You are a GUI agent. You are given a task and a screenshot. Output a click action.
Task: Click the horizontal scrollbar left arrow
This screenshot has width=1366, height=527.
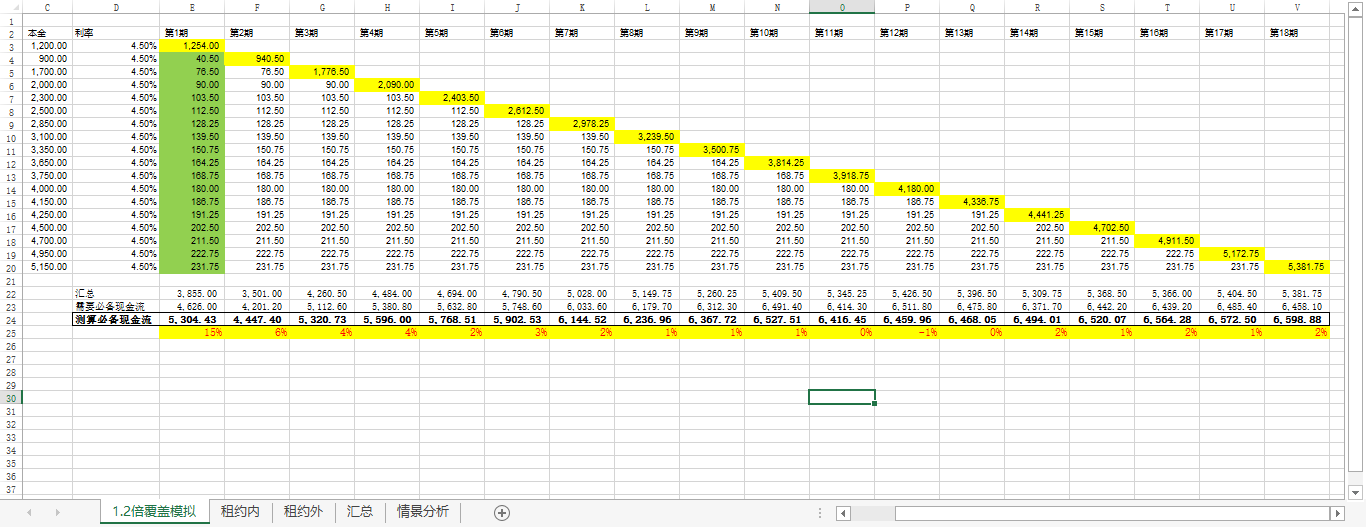[844, 513]
